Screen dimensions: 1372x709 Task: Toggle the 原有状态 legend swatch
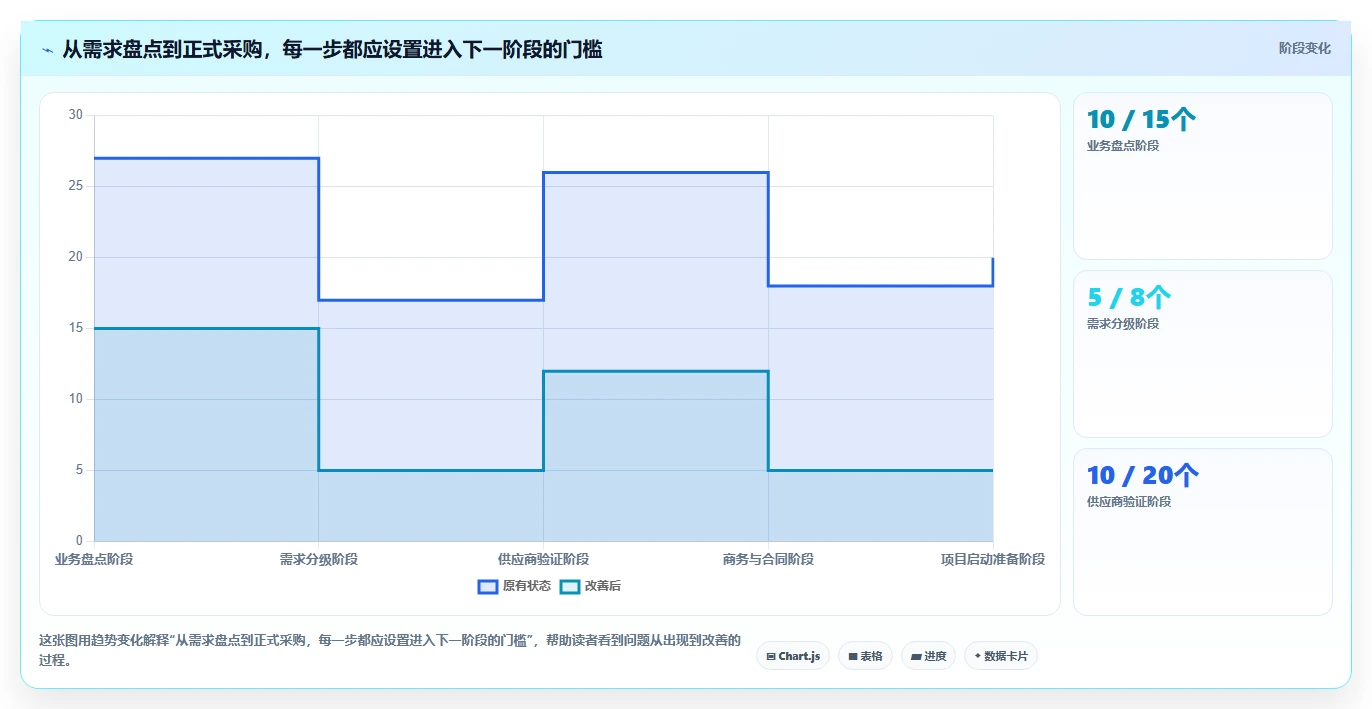(x=488, y=586)
